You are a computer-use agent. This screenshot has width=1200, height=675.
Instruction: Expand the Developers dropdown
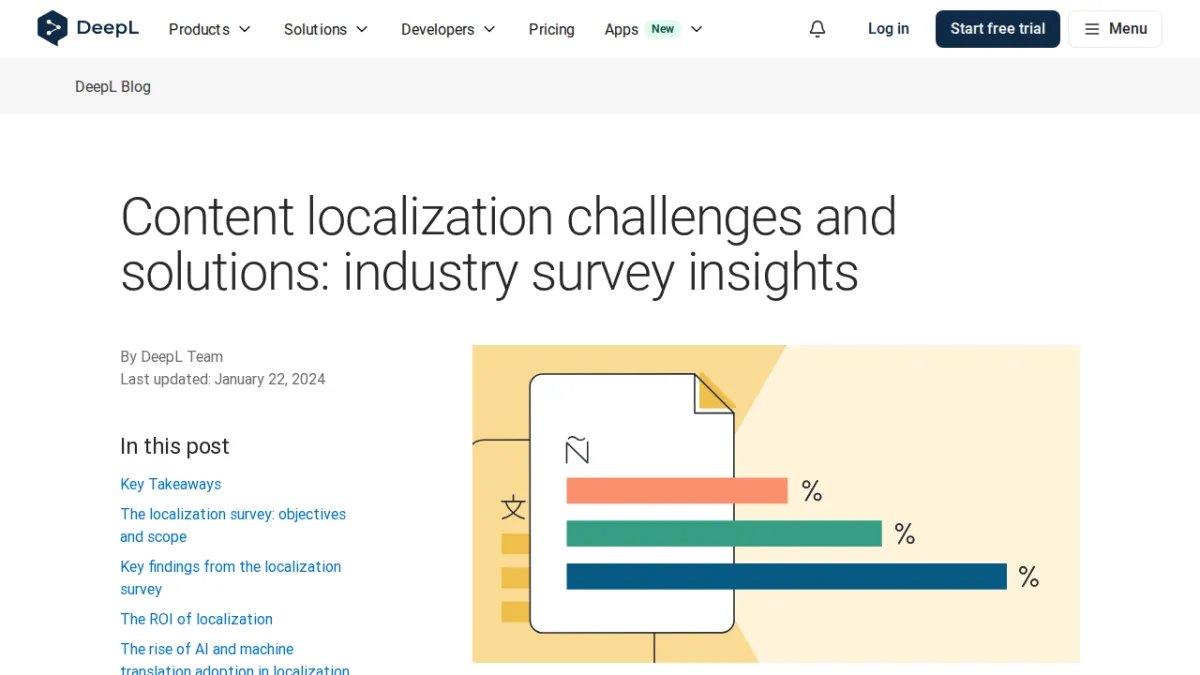[448, 29]
